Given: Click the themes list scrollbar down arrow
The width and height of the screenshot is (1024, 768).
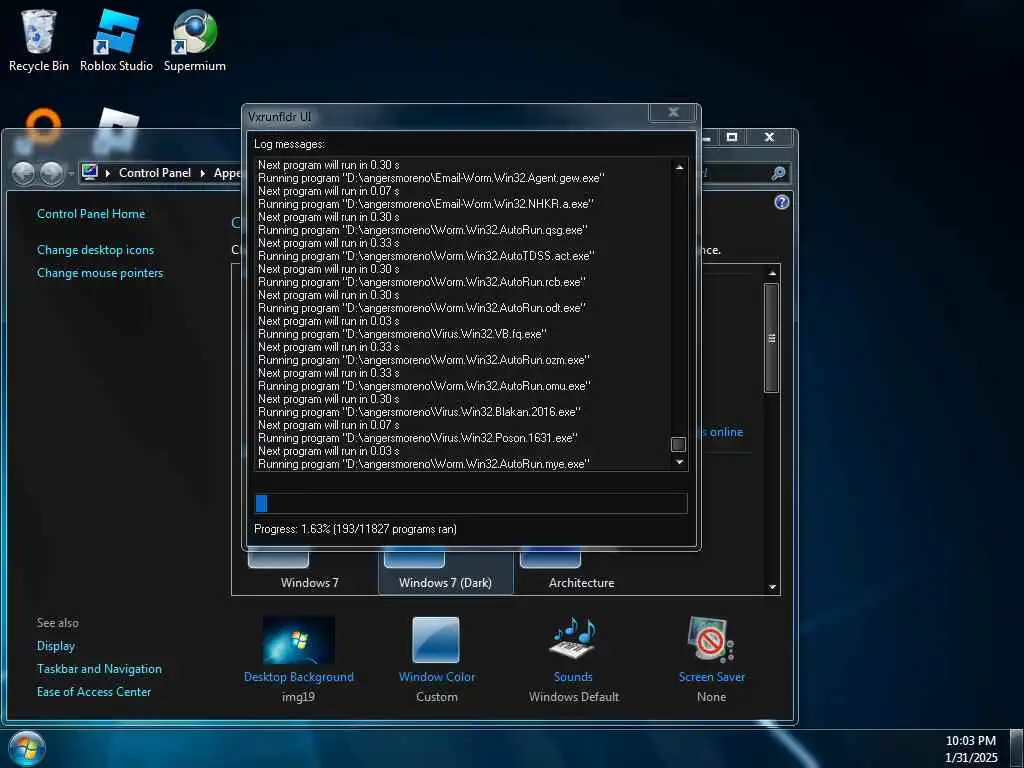Looking at the screenshot, I should (x=773, y=586).
